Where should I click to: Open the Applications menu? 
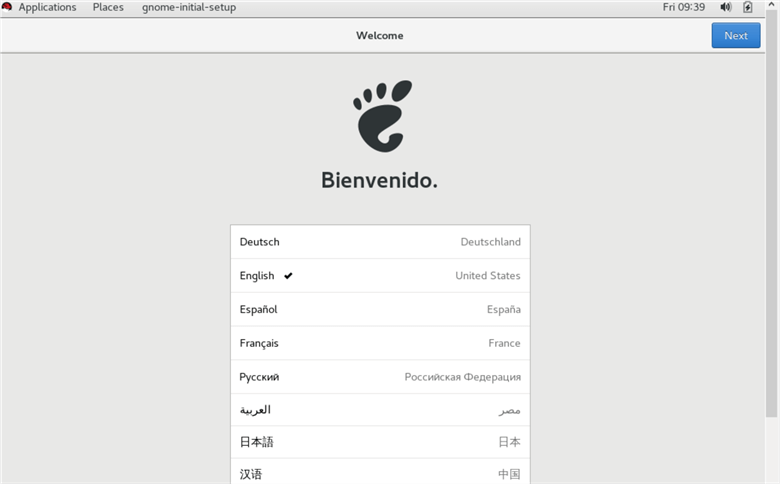click(x=47, y=7)
